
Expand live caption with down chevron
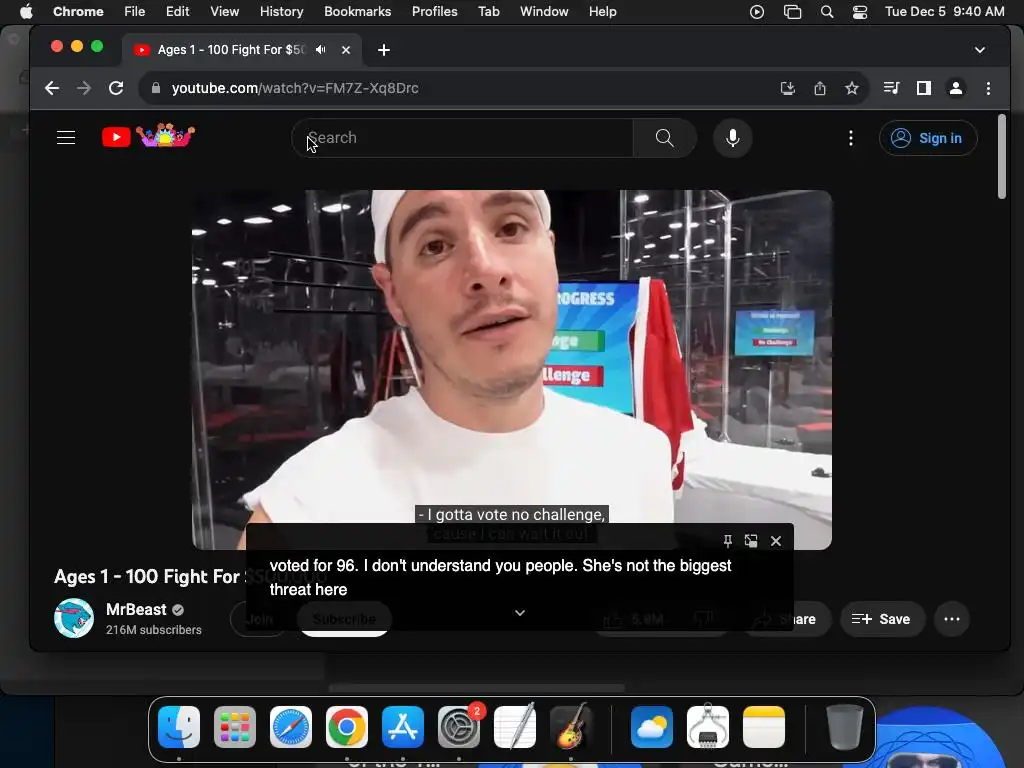(x=520, y=613)
